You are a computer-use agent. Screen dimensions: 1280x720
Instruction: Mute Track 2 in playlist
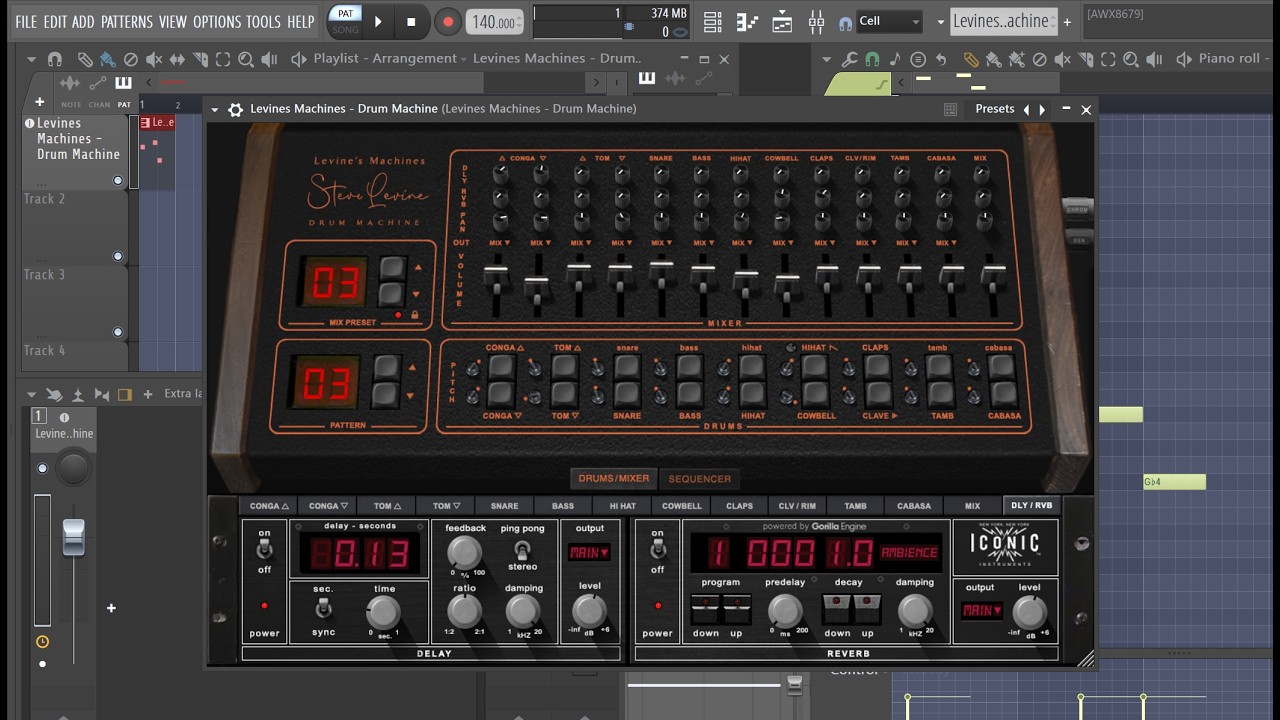point(118,256)
